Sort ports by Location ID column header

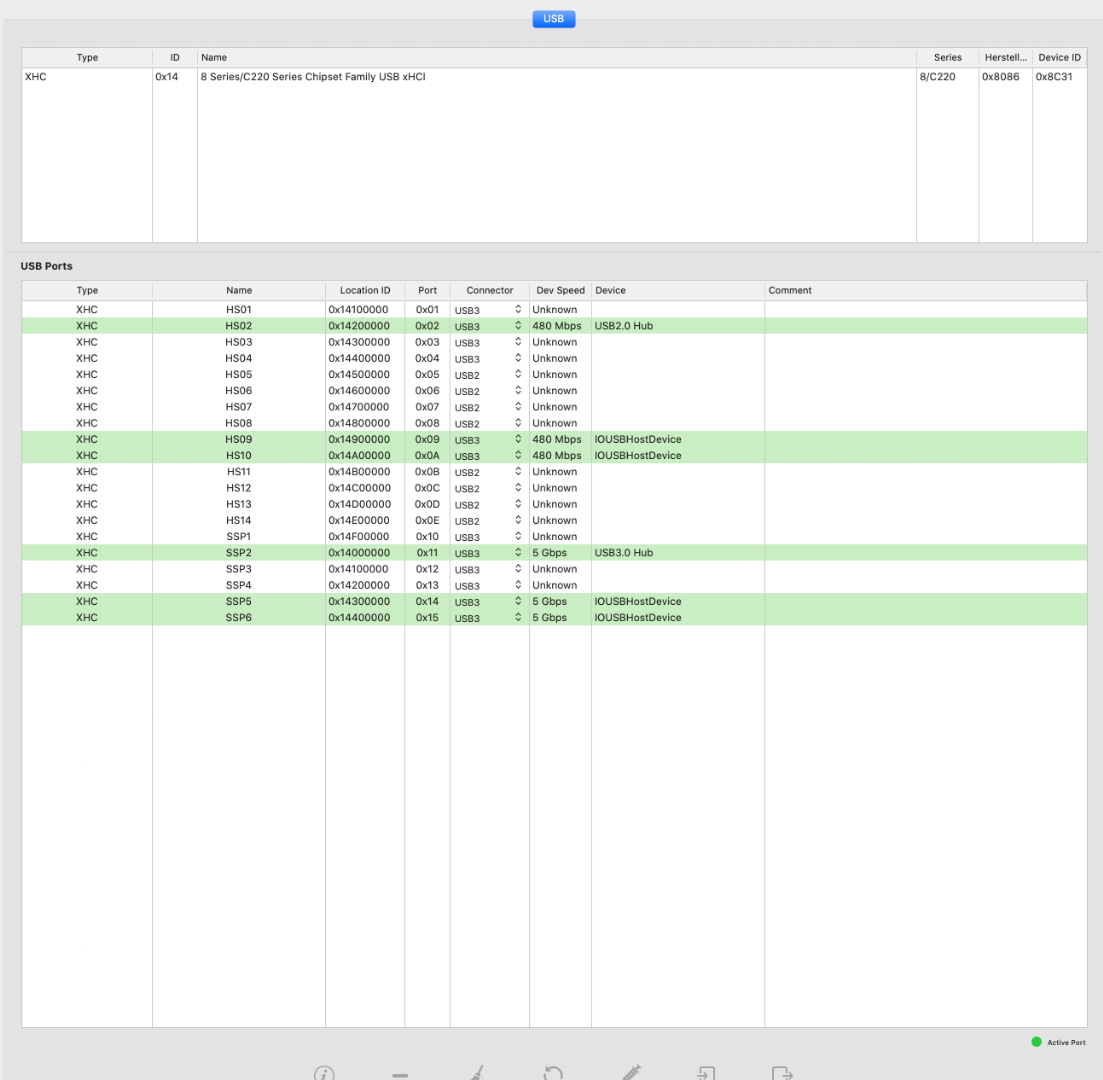(364, 290)
